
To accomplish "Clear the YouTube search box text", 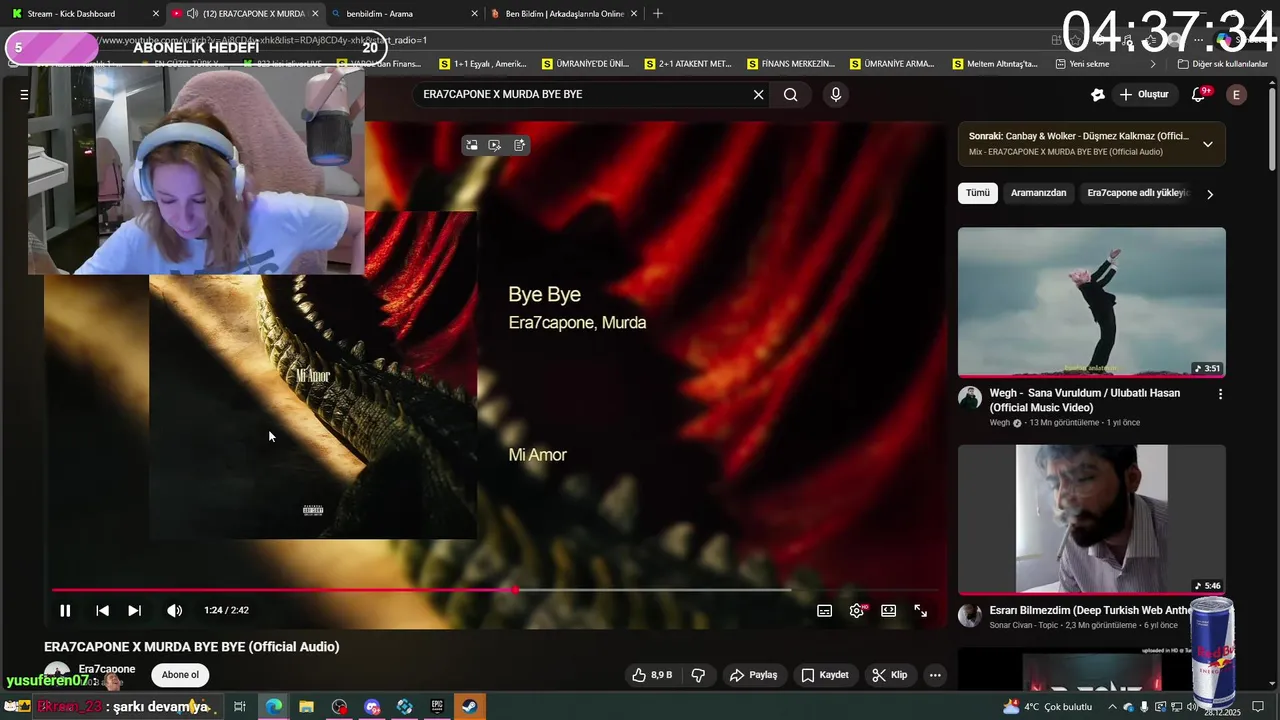I will pos(758,95).
